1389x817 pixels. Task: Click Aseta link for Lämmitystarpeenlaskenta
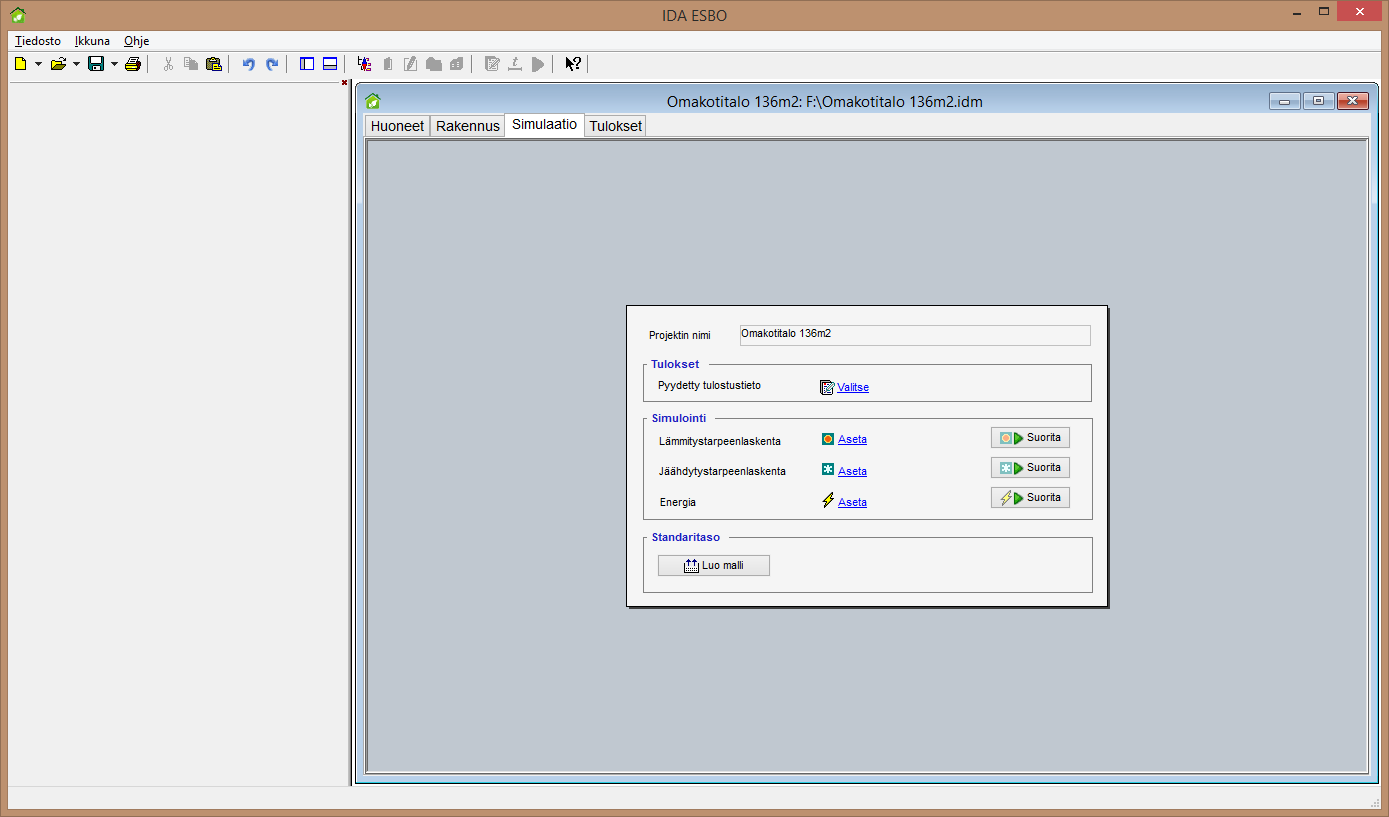852,439
